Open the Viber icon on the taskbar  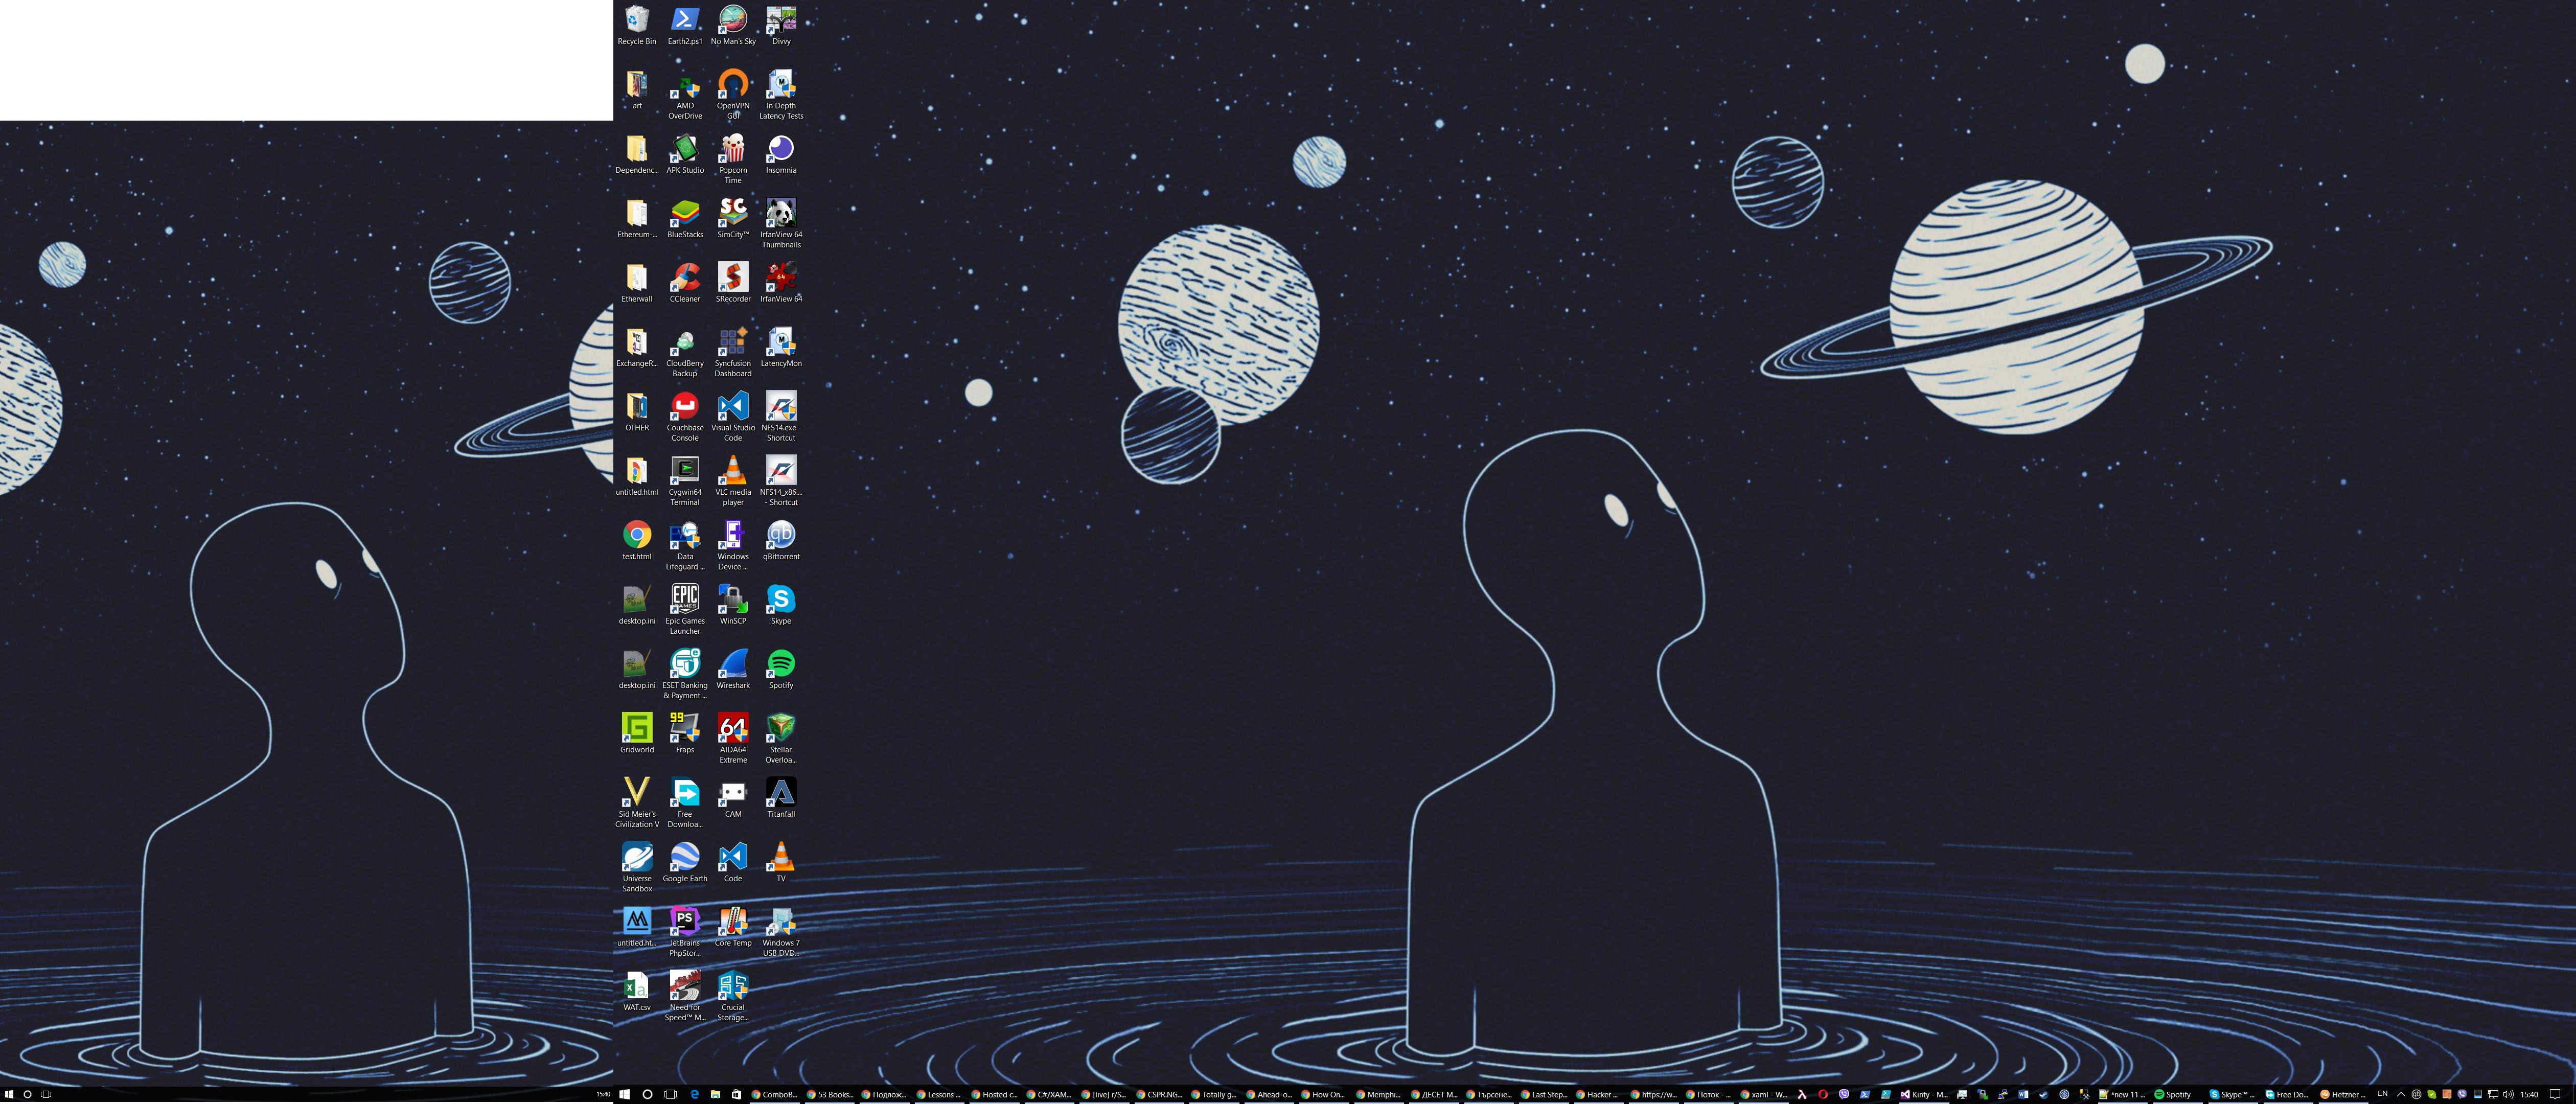(1844, 1094)
